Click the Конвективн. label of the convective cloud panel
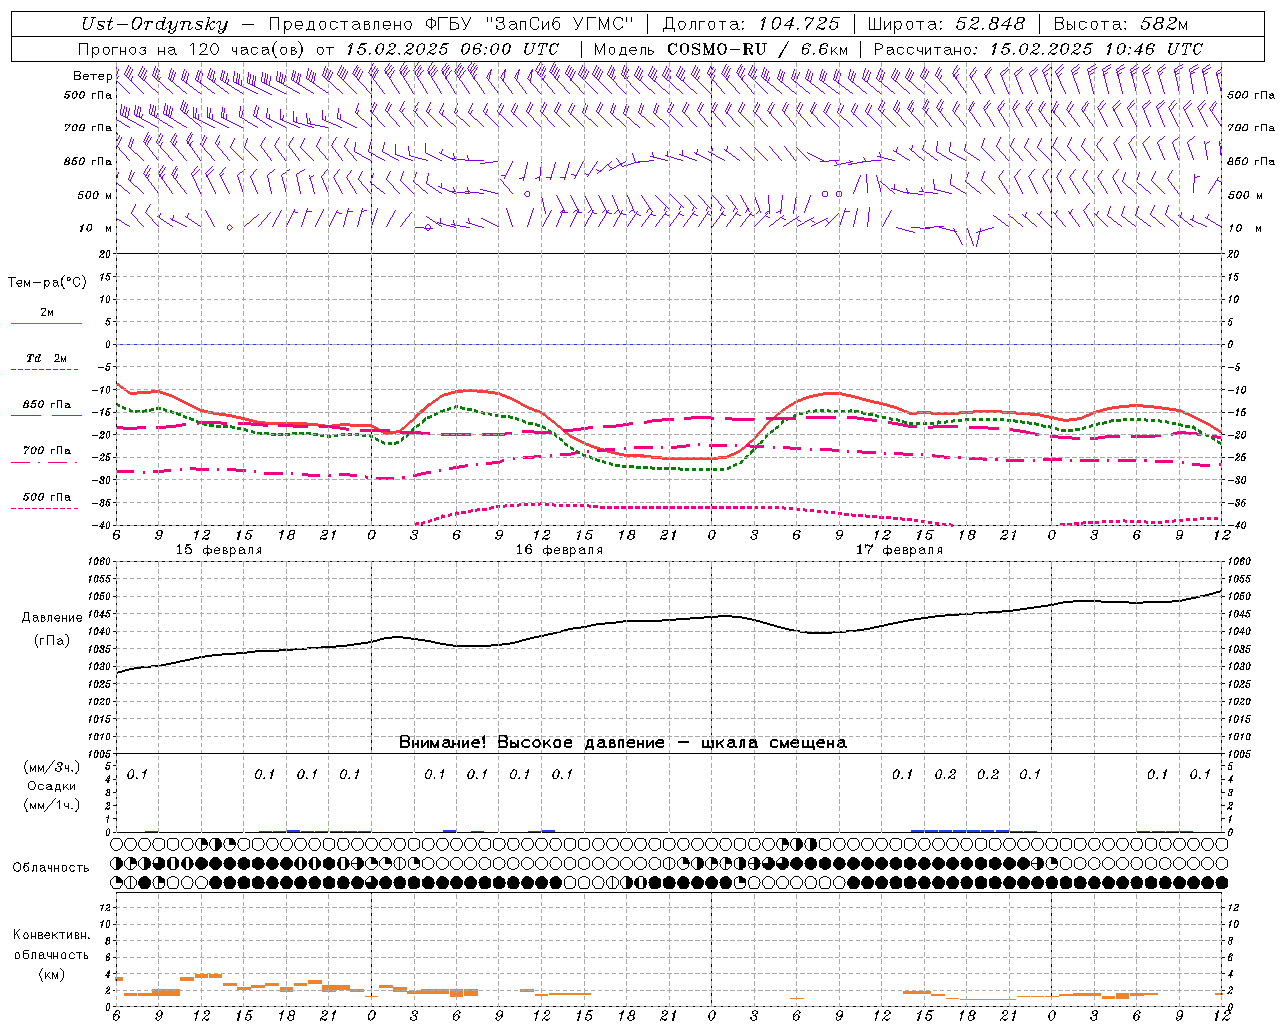The image size is (1280, 1024). tap(52, 935)
